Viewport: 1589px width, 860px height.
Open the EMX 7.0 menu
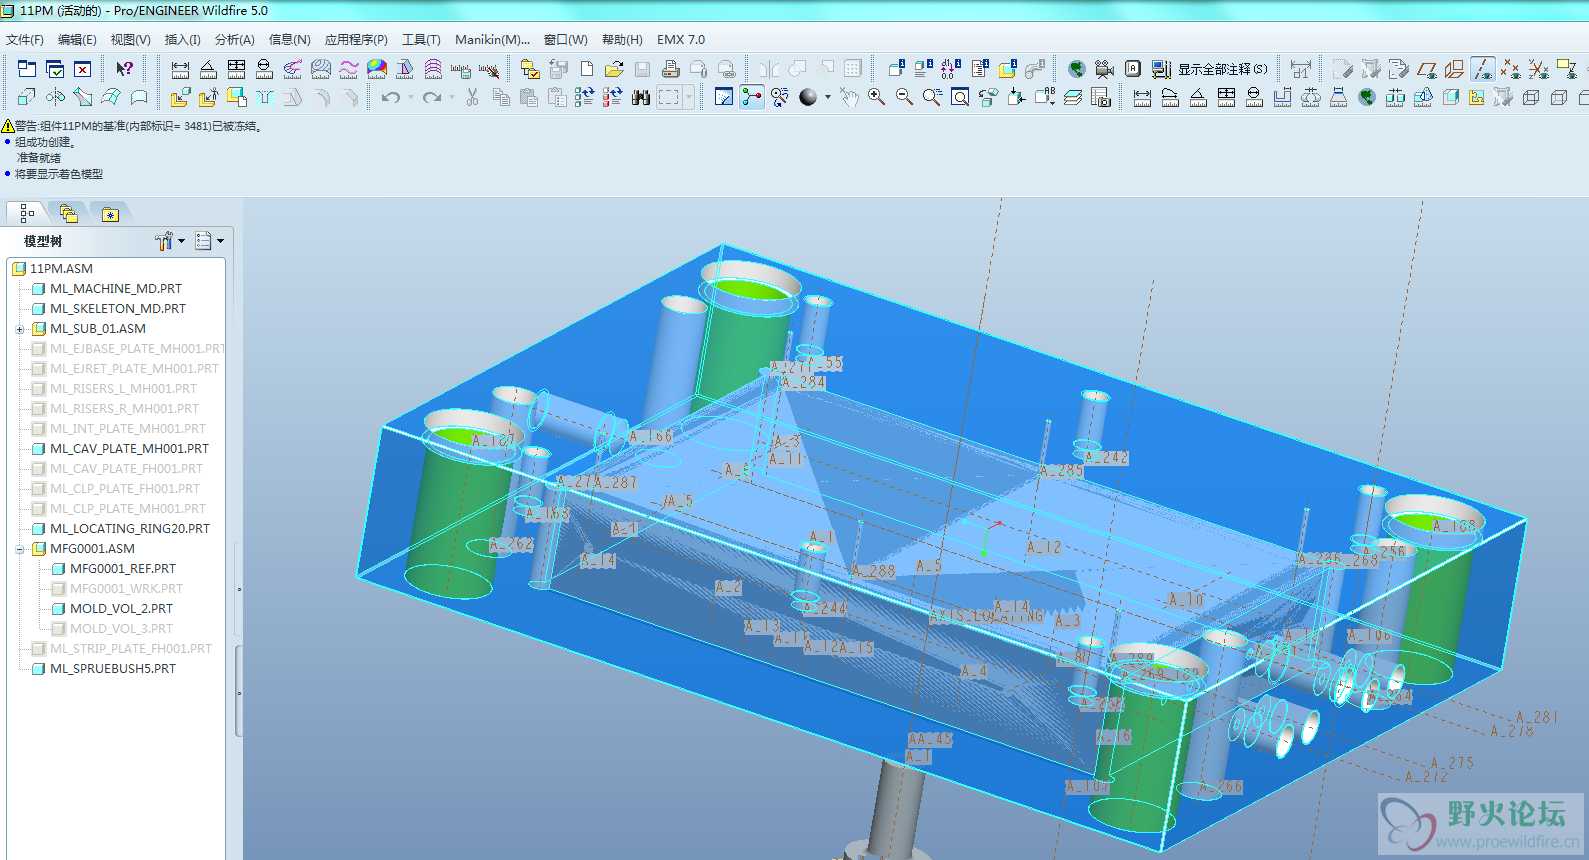[681, 40]
